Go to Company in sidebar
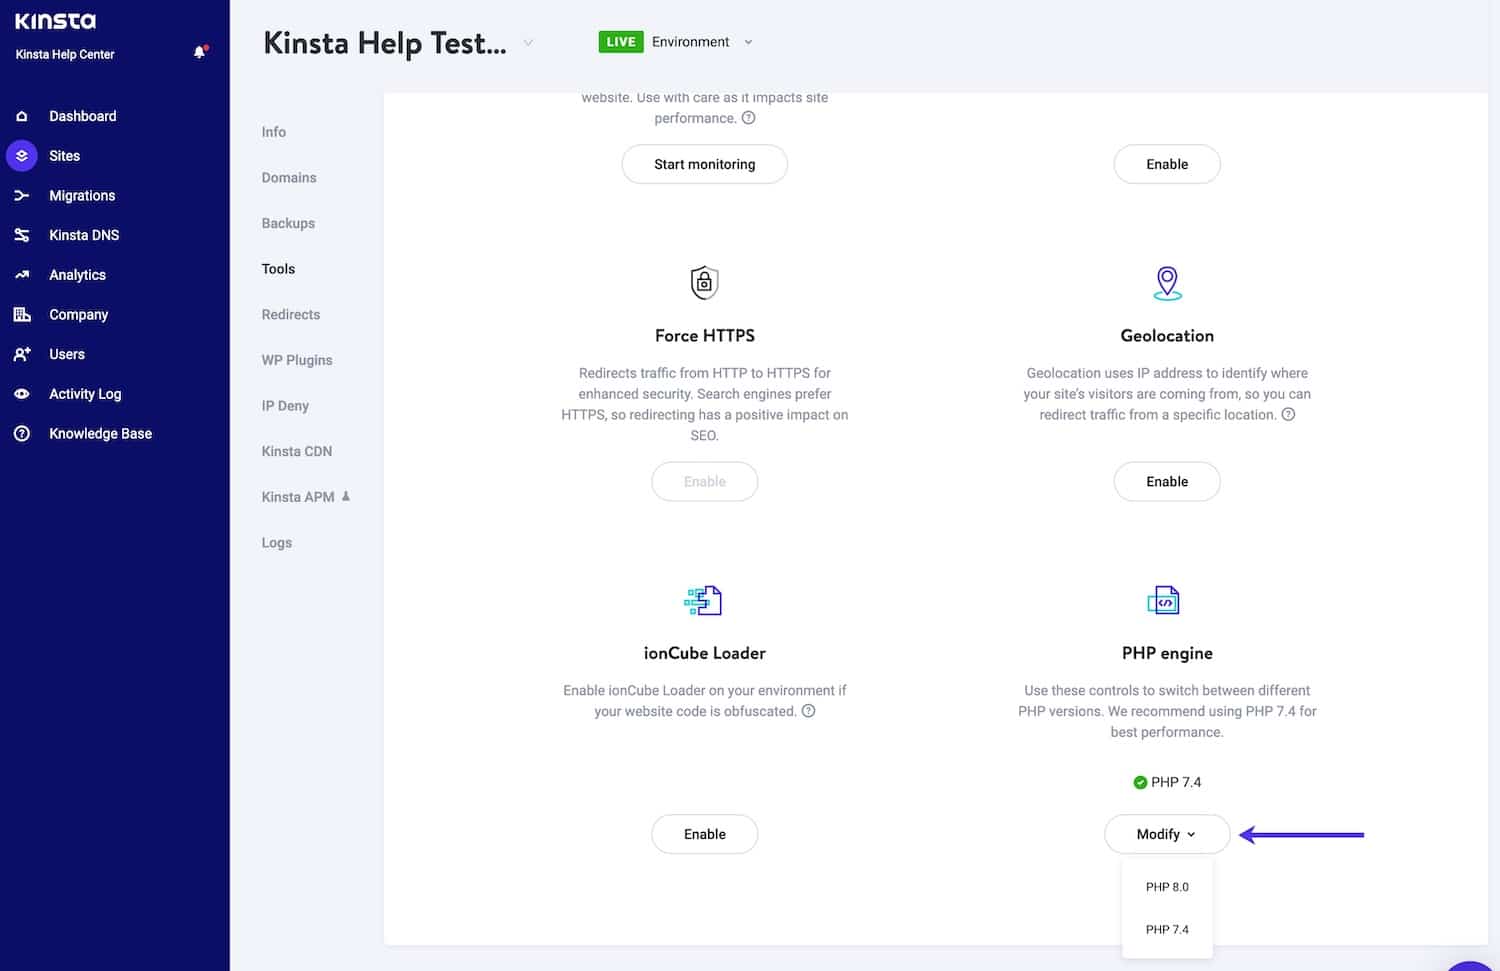1500x971 pixels. 78,314
